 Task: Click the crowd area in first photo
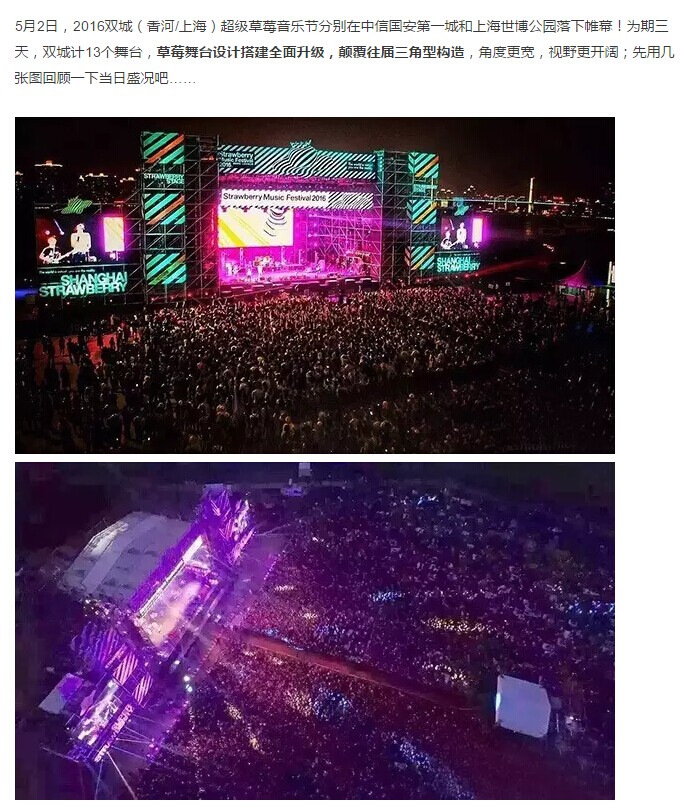pyautogui.click(x=315, y=371)
